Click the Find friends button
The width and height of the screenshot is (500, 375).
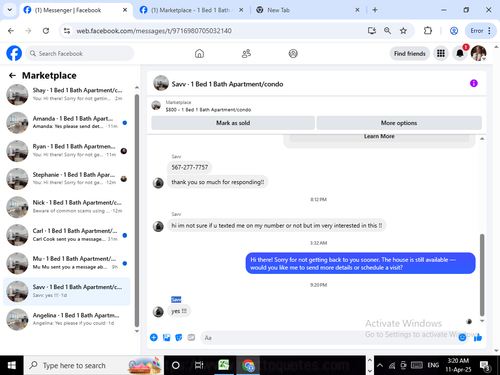click(x=410, y=53)
